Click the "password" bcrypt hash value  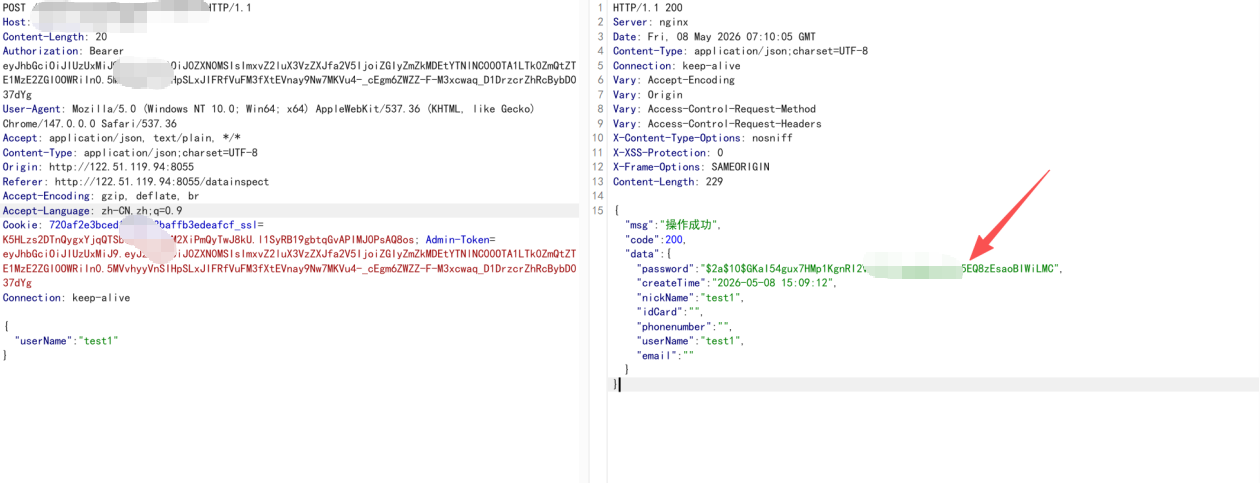click(x=879, y=269)
